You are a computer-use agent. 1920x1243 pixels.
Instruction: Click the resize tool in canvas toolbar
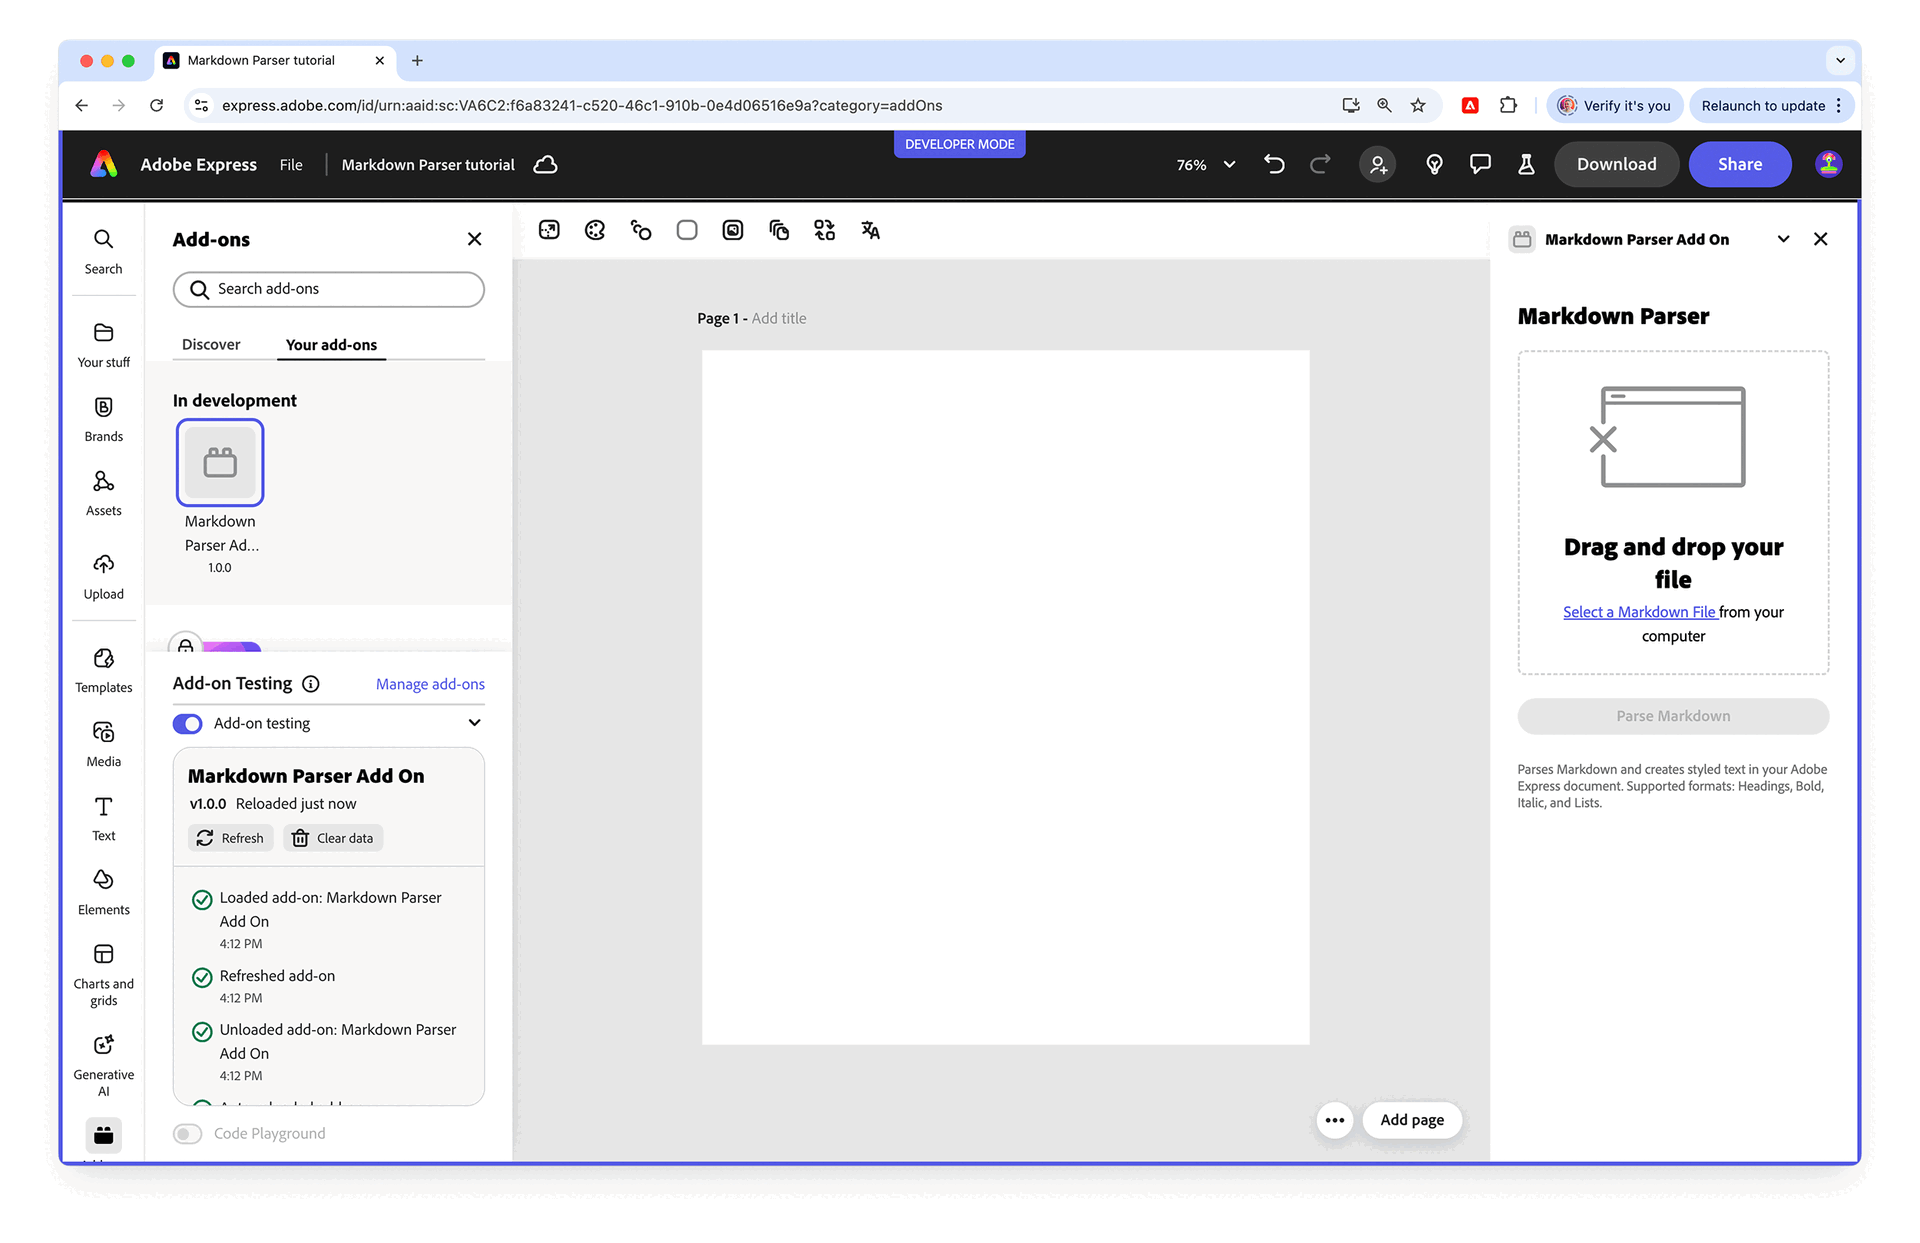click(549, 230)
